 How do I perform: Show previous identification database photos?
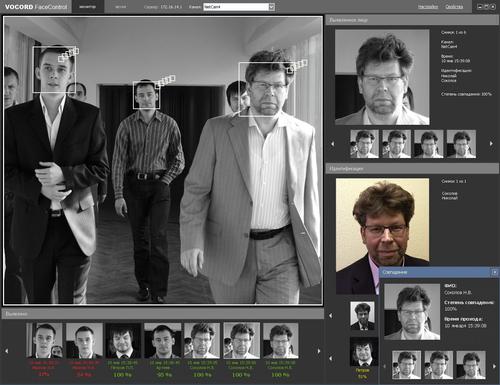tap(331, 315)
